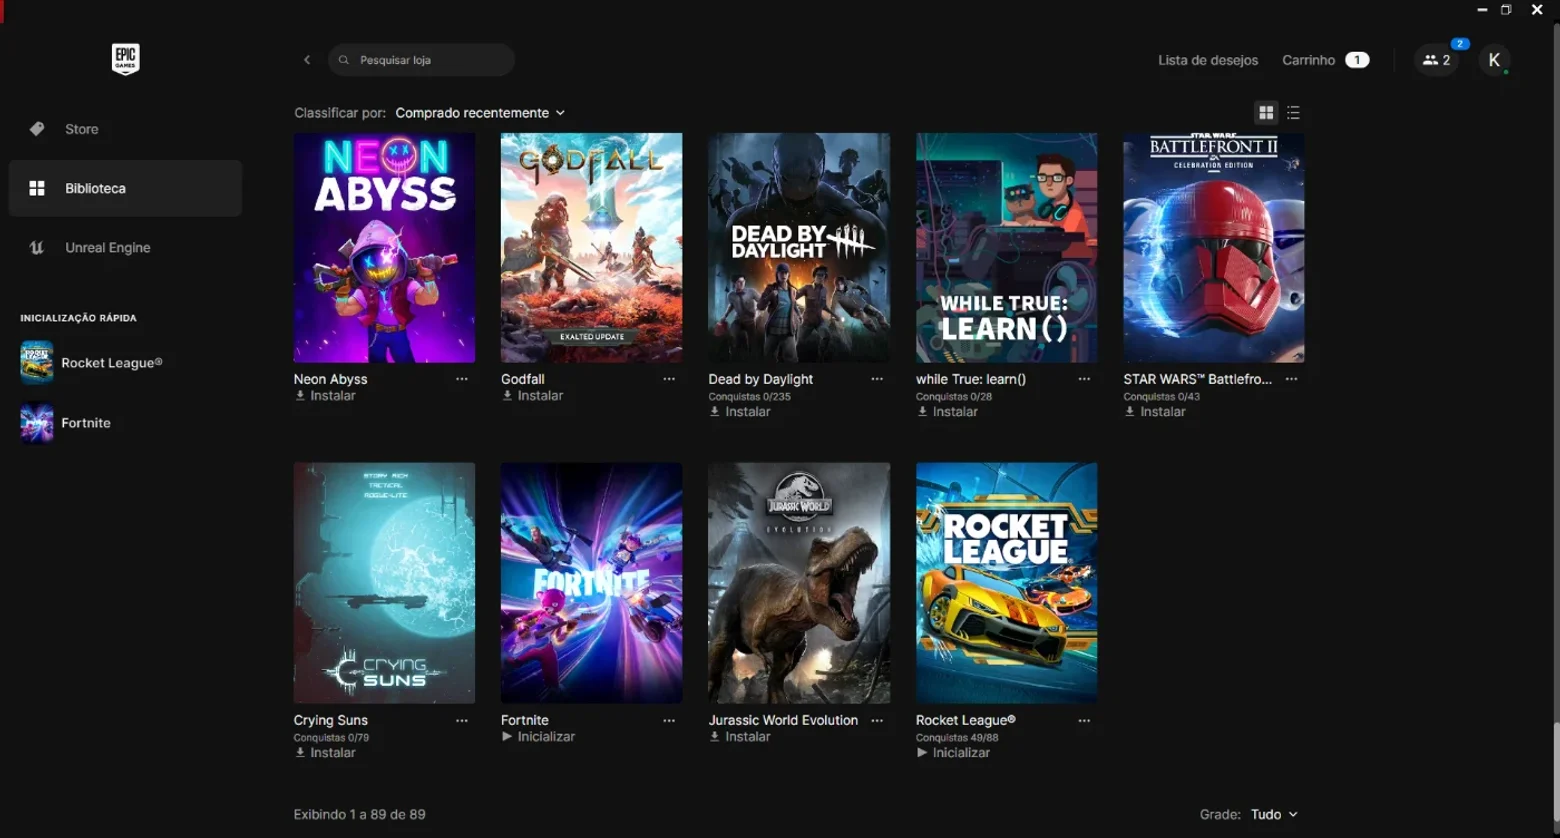Install while True: learn()
The height and width of the screenshot is (838, 1560).
point(947,412)
